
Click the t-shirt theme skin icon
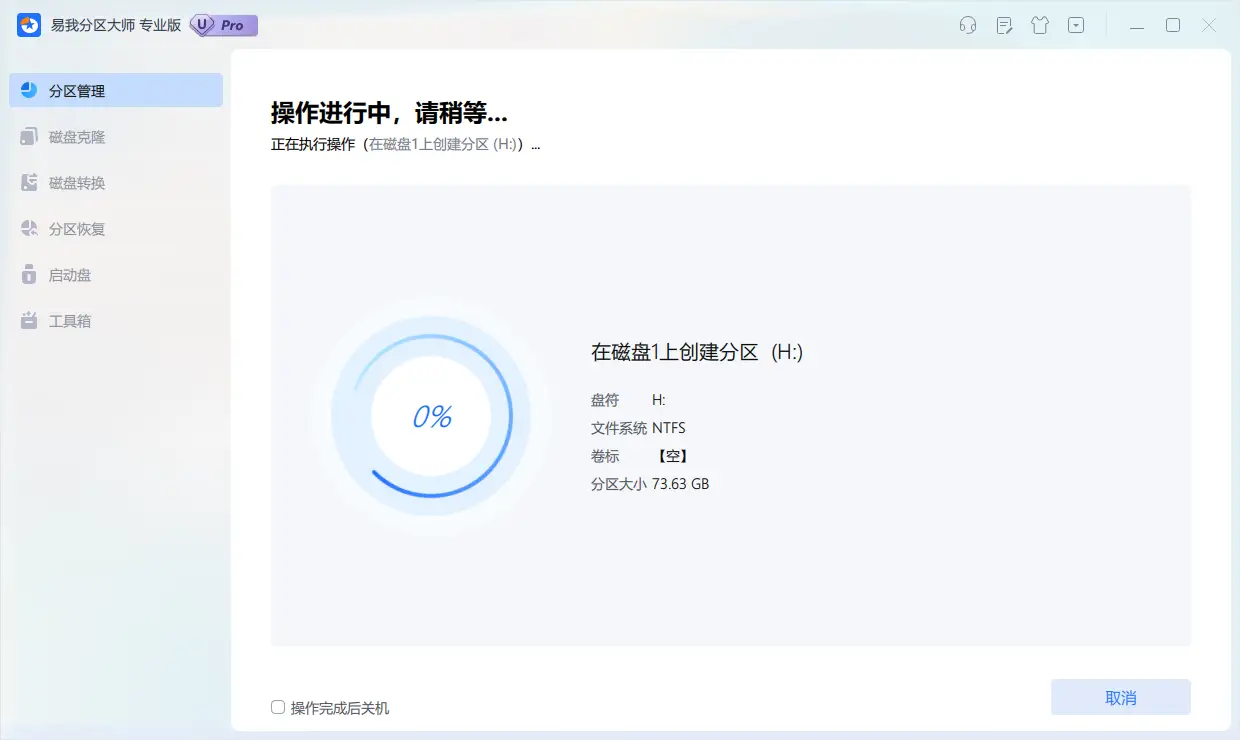(1040, 25)
